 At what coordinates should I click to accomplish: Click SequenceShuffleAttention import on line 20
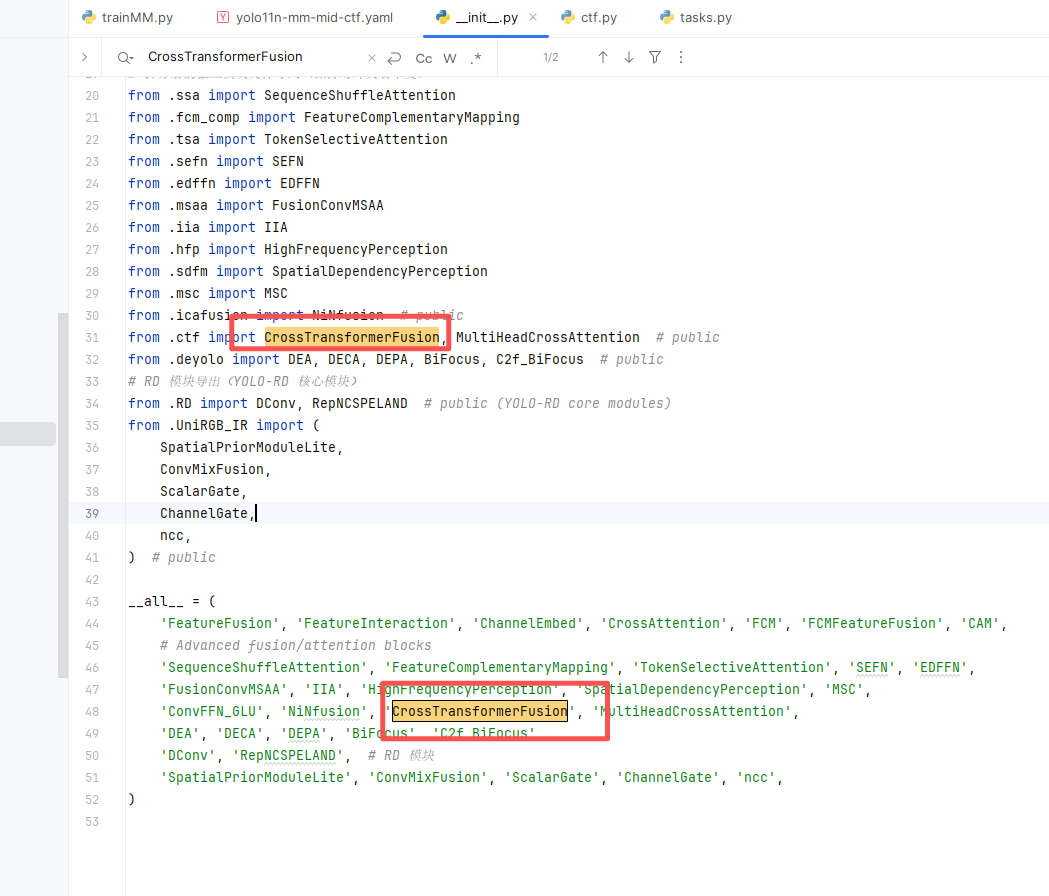[360, 96]
